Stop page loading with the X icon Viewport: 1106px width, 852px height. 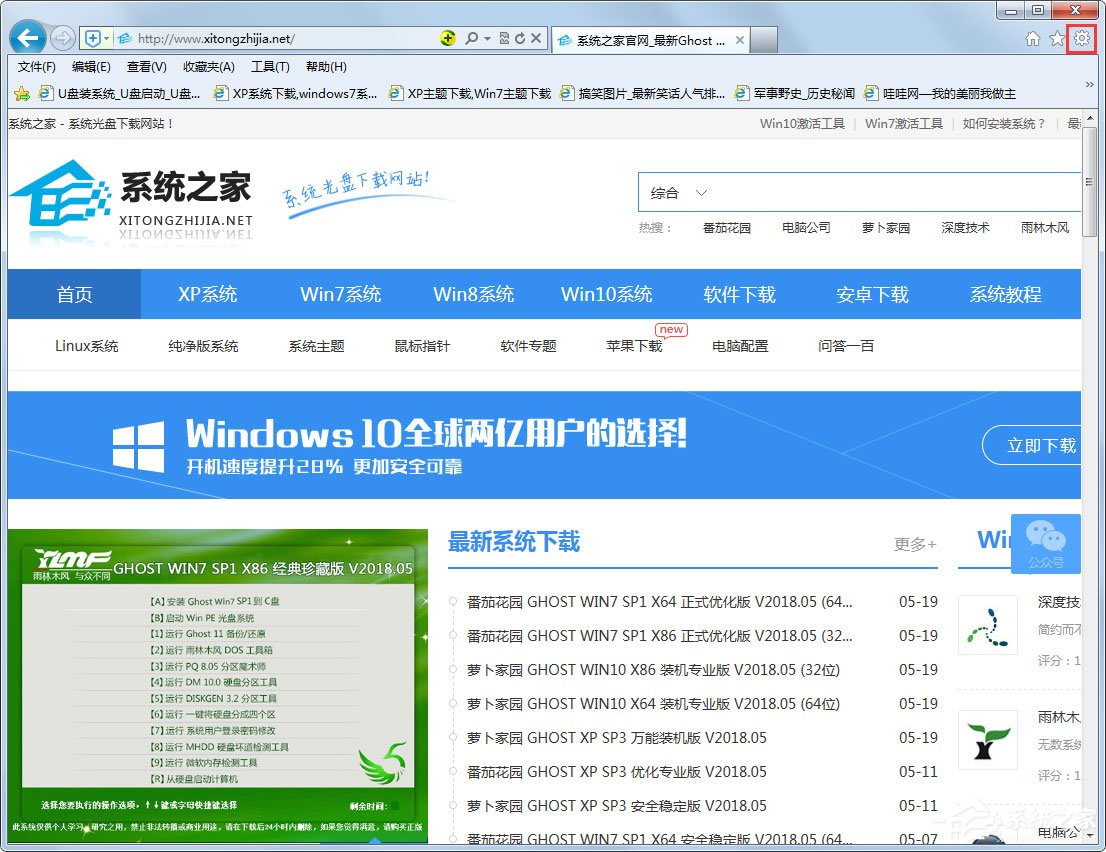click(x=535, y=38)
